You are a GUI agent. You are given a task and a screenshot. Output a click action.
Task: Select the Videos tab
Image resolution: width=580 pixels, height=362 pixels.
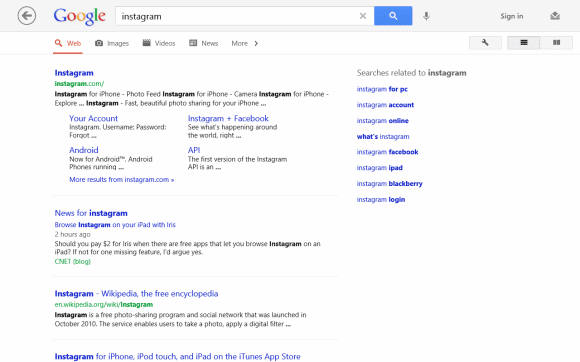(x=159, y=44)
